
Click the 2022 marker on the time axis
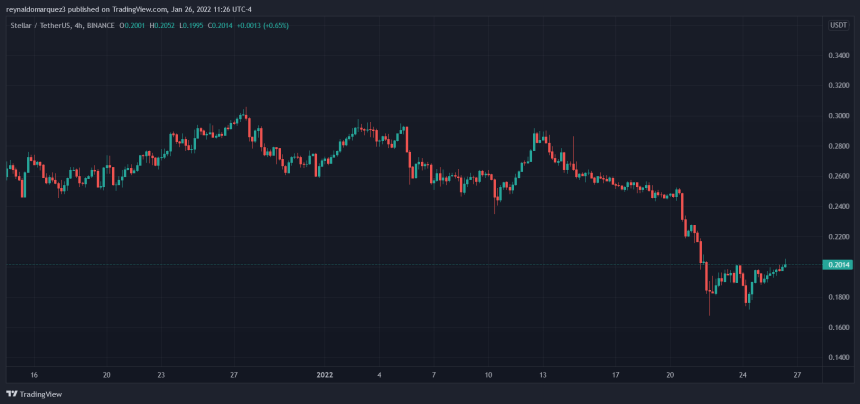(x=325, y=375)
